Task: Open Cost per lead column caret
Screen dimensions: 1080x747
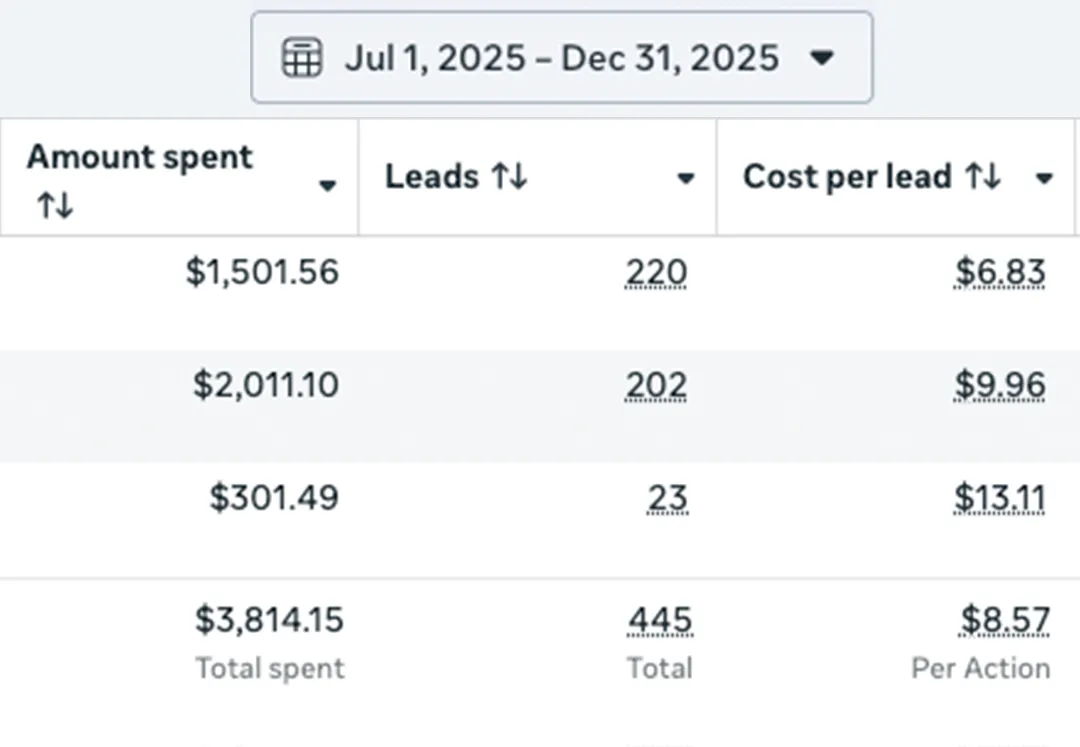Action: click(x=1044, y=179)
